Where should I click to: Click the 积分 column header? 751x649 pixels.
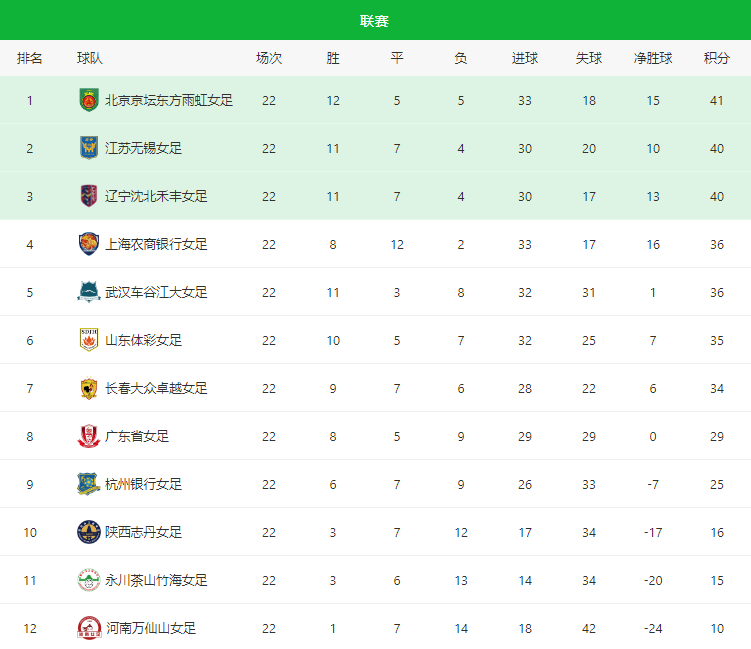click(716, 58)
